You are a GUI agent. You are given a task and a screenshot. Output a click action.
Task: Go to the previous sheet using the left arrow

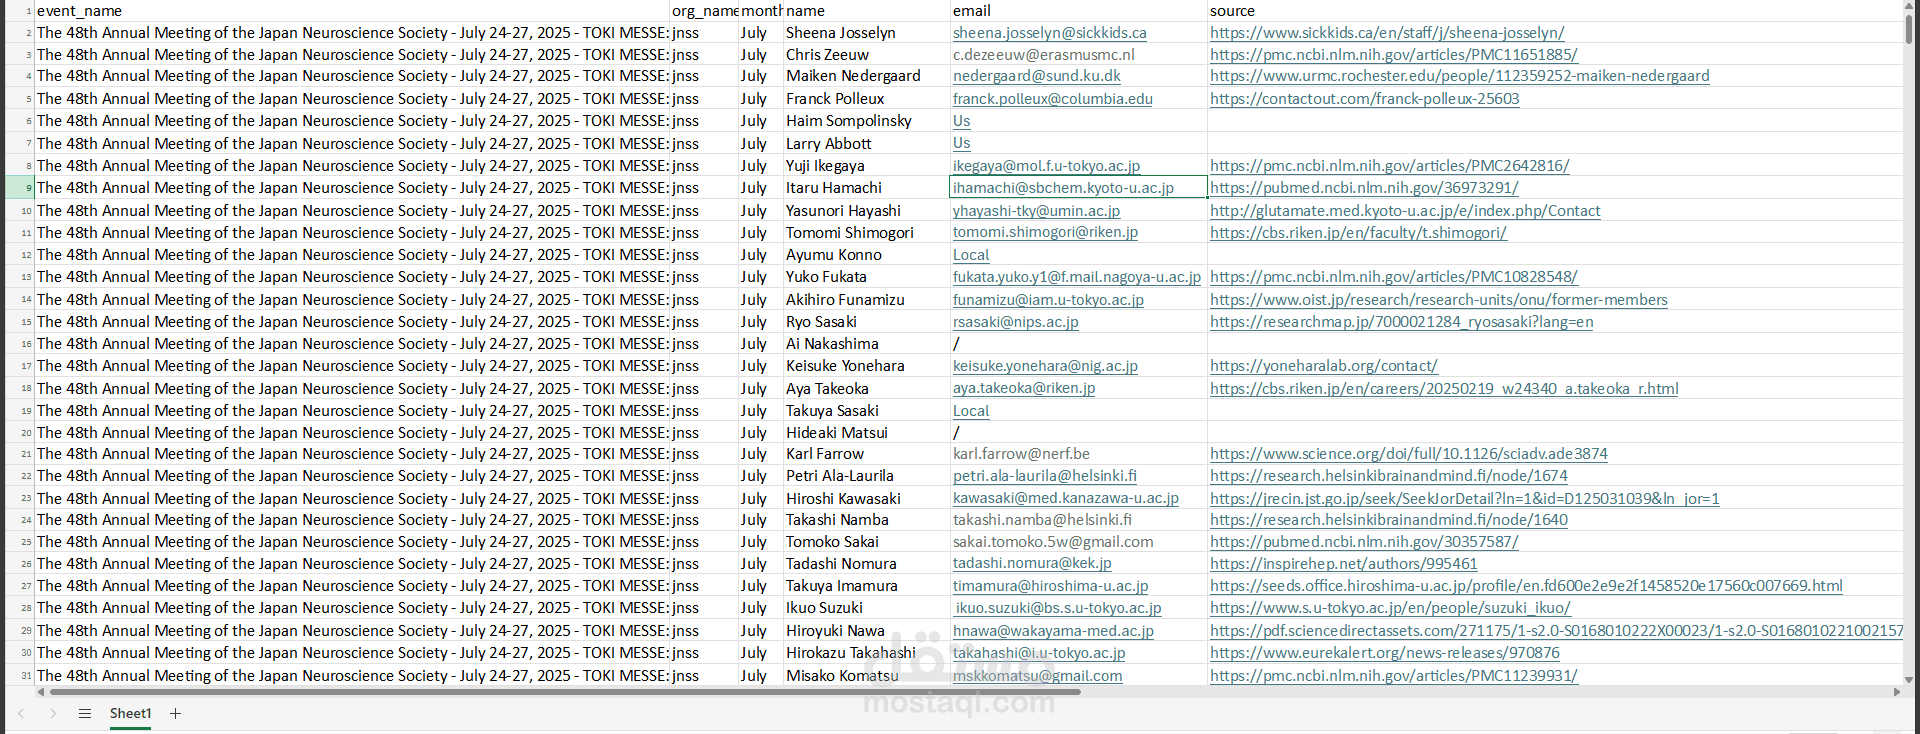point(22,713)
